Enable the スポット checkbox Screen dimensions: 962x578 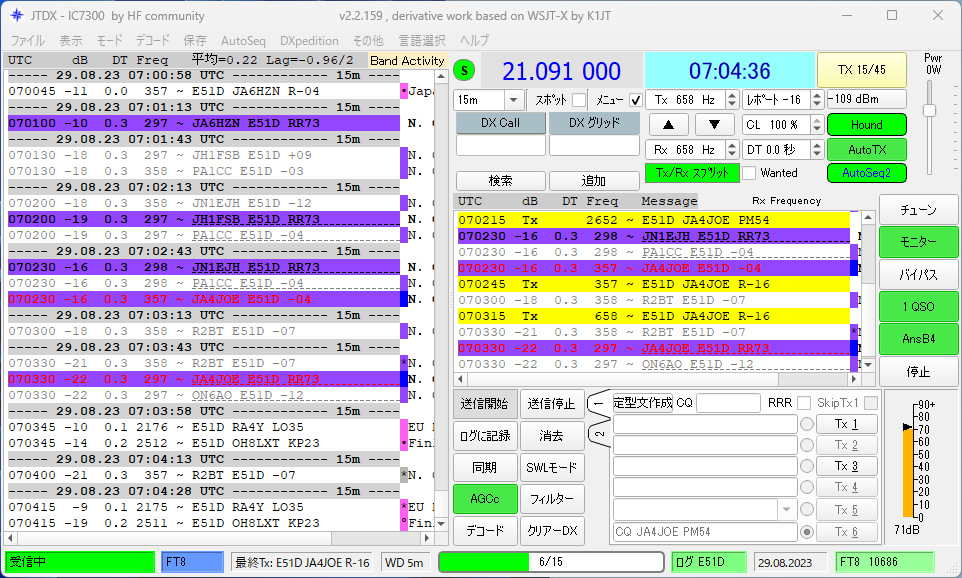coord(578,100)
